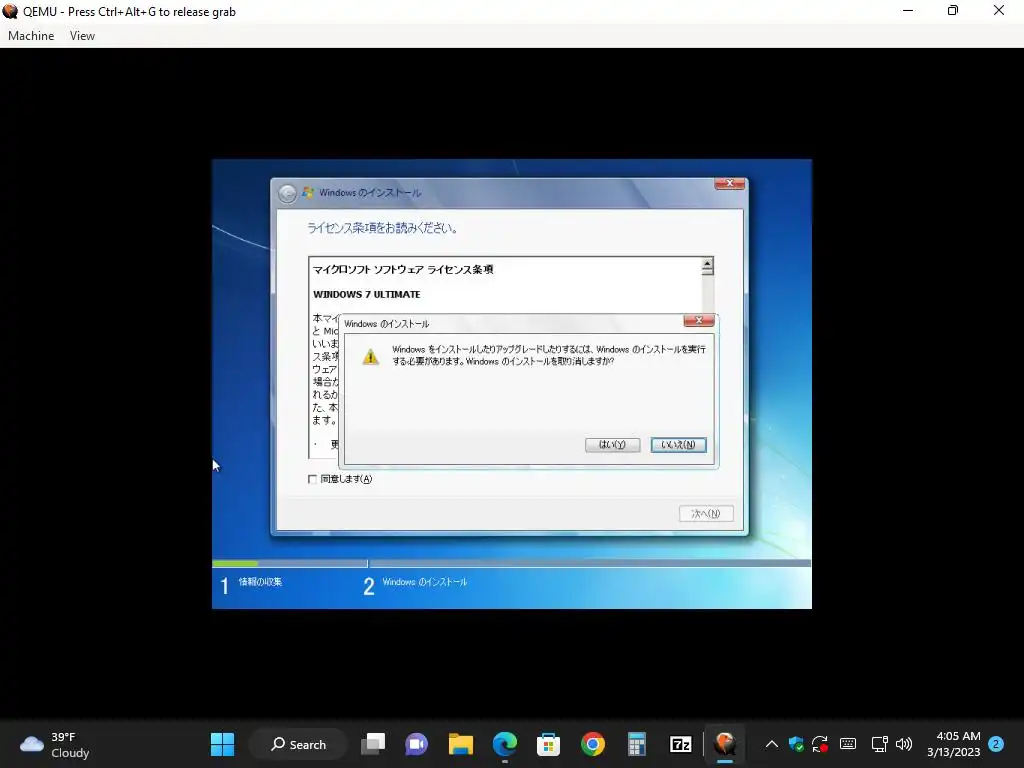1024x768 pixels.
Task: Click the WINDOWS 7 ULTIMATE heading text
Action: click(x=366, y=295)
